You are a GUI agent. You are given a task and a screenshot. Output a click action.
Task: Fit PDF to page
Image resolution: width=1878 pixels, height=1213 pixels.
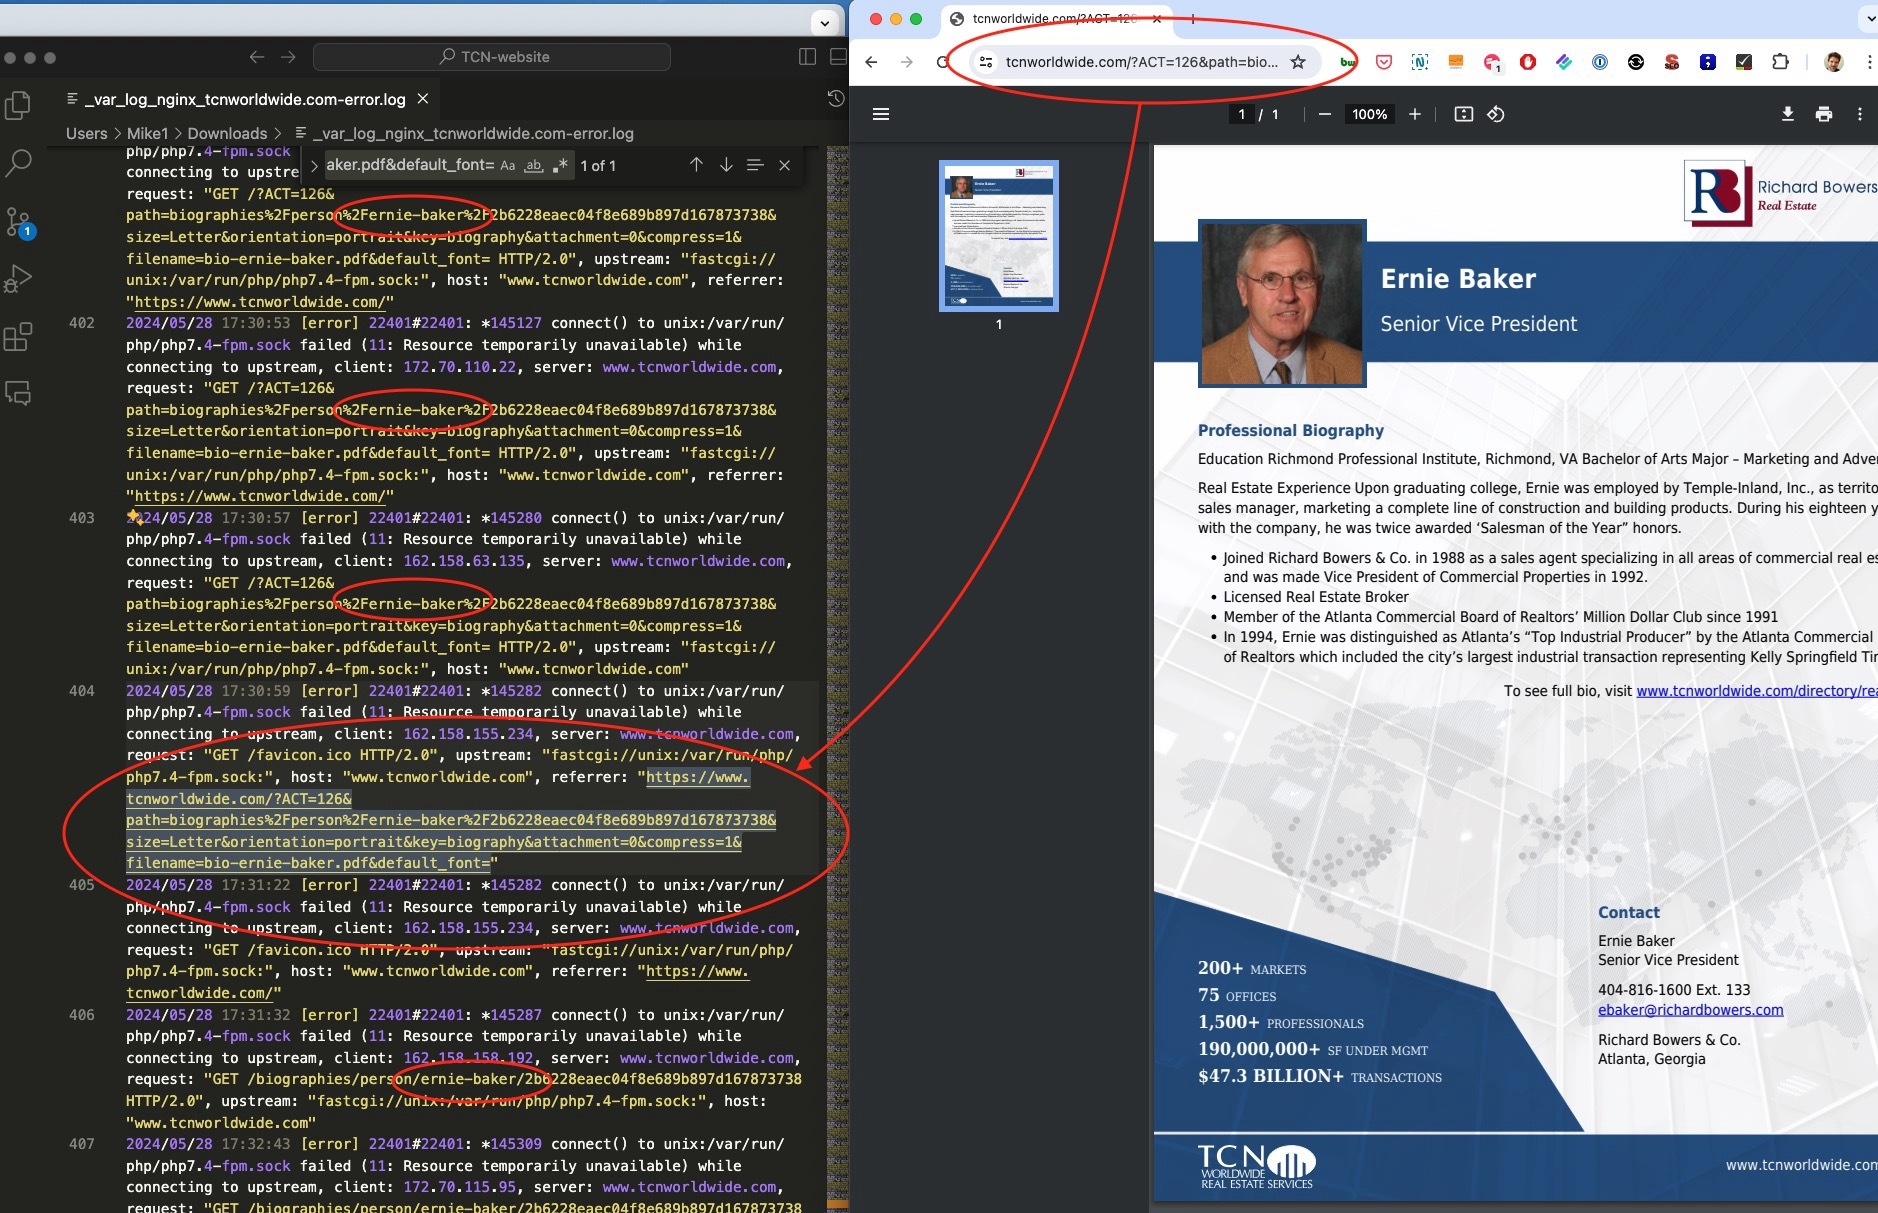1464,114
